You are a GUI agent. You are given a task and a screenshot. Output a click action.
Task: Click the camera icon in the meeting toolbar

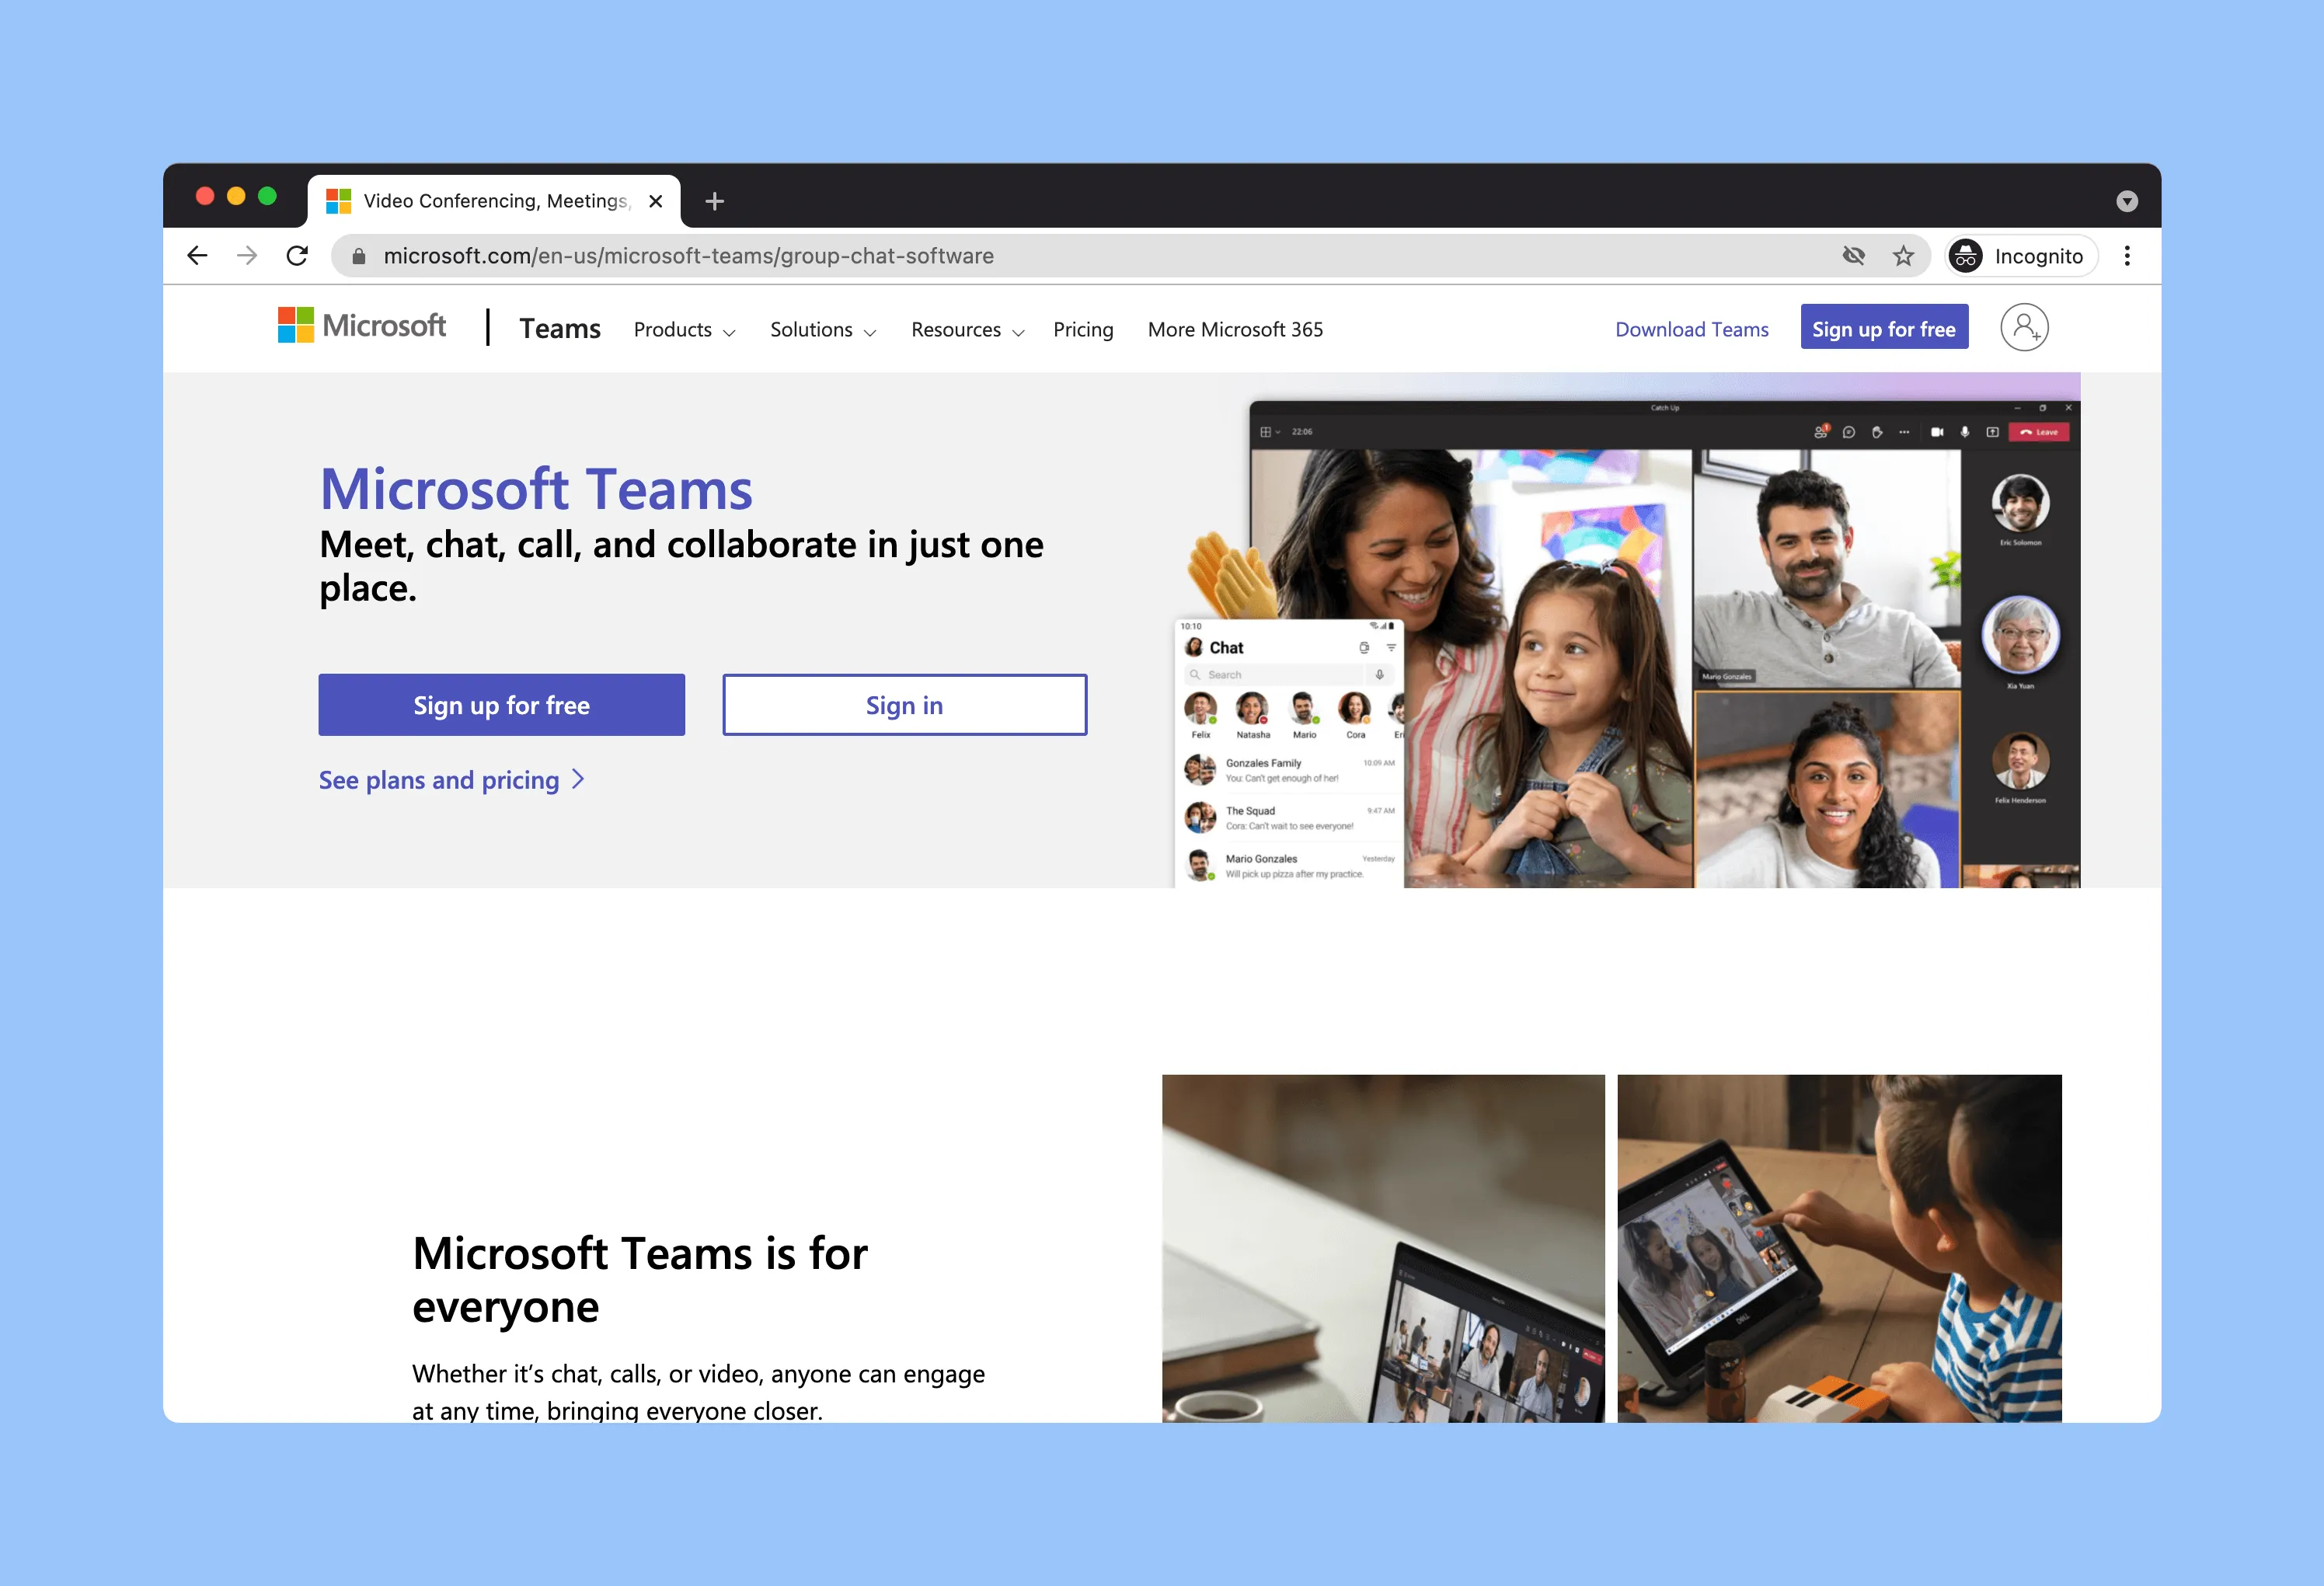point(1937,432)
